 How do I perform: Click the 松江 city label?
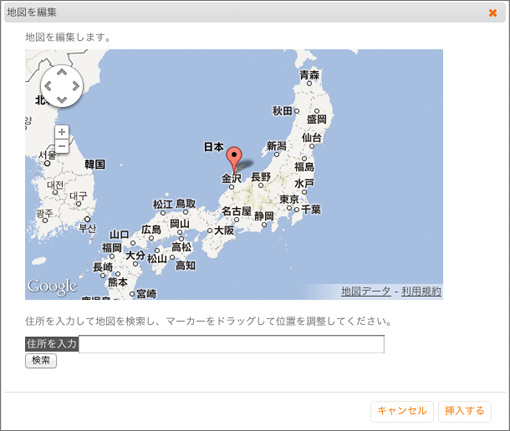[x=163, y=204]
